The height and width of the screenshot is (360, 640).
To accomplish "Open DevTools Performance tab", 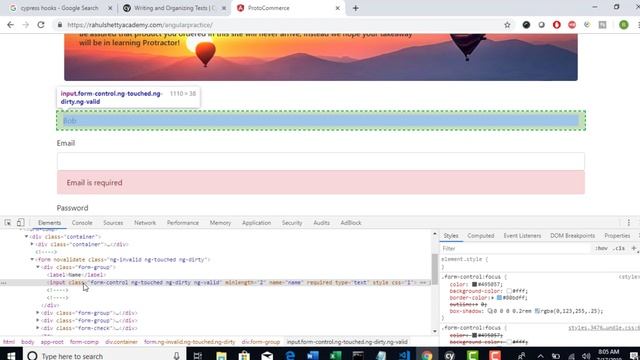I will [182, 223].
